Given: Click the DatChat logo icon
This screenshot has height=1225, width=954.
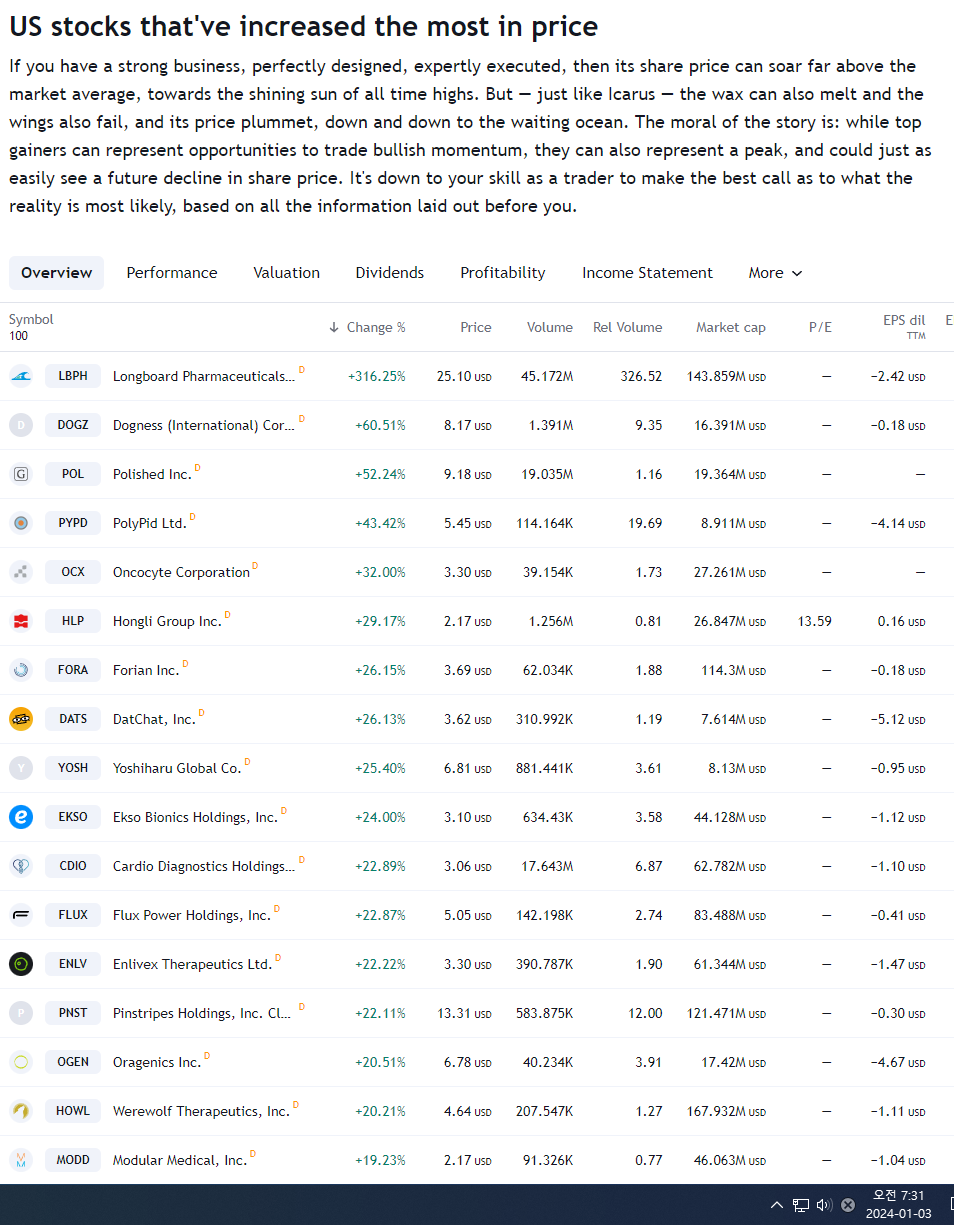Looking at the screenshot, I should (x=21, y=719).
